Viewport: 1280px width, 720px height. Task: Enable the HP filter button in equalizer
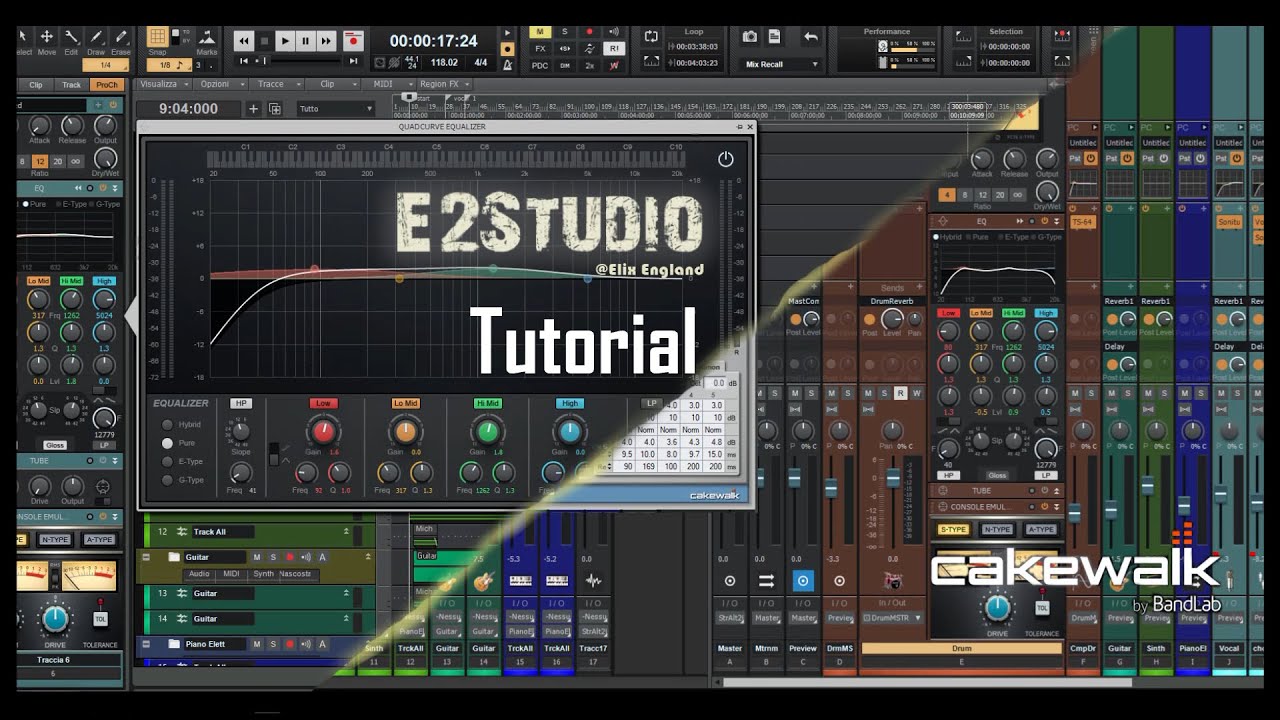tap(240, 403)
